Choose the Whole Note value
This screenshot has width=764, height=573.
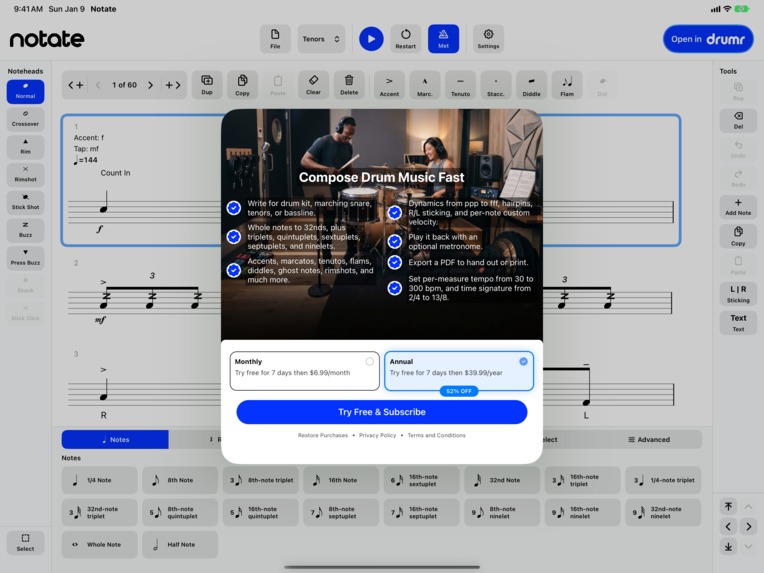coord(99,545)
